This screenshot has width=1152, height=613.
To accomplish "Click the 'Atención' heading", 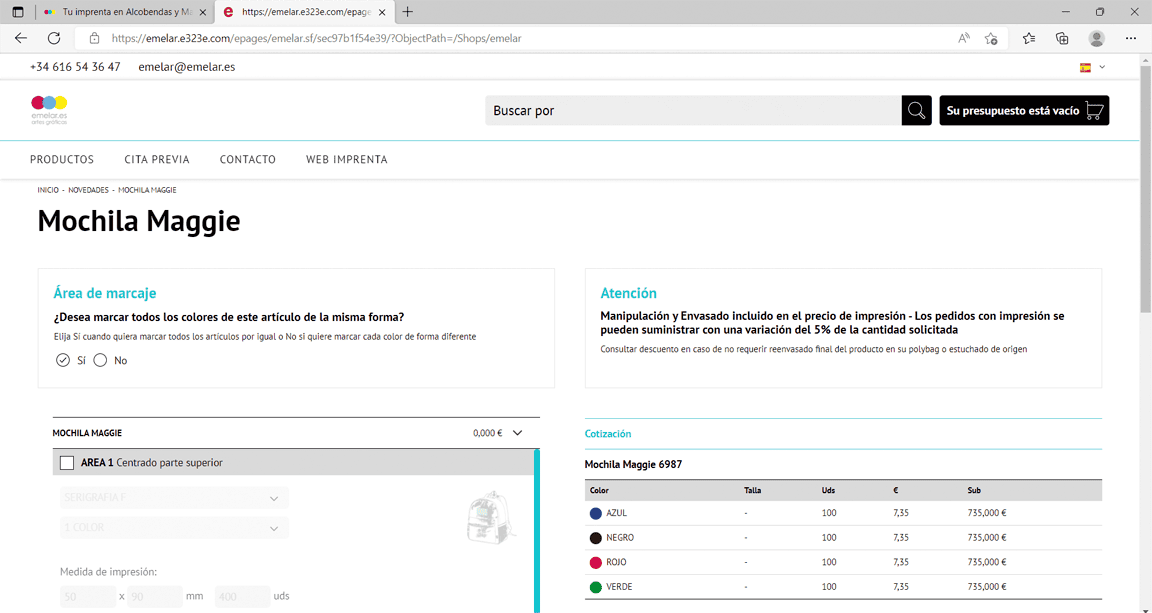I will click(628, 293).
